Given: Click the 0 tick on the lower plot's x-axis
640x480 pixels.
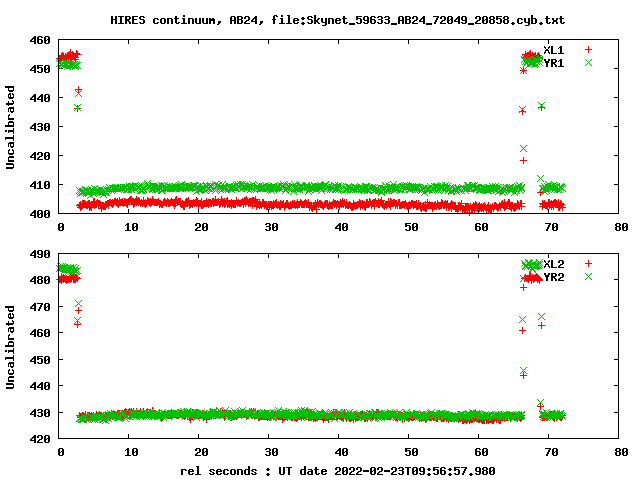Looking at the screenshot, I should pos(61,452).
